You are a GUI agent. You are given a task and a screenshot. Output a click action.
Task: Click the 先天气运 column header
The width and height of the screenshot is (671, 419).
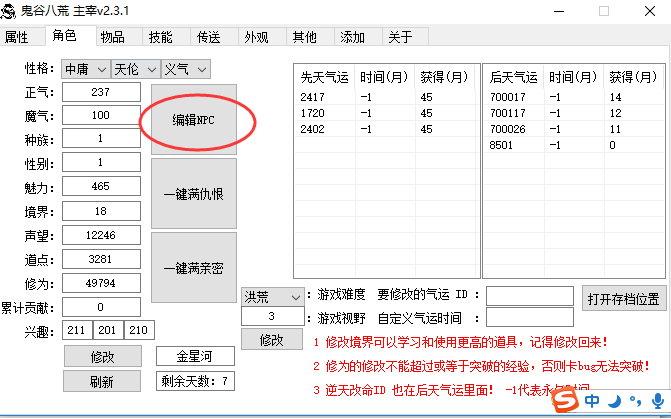click(325, 77)
